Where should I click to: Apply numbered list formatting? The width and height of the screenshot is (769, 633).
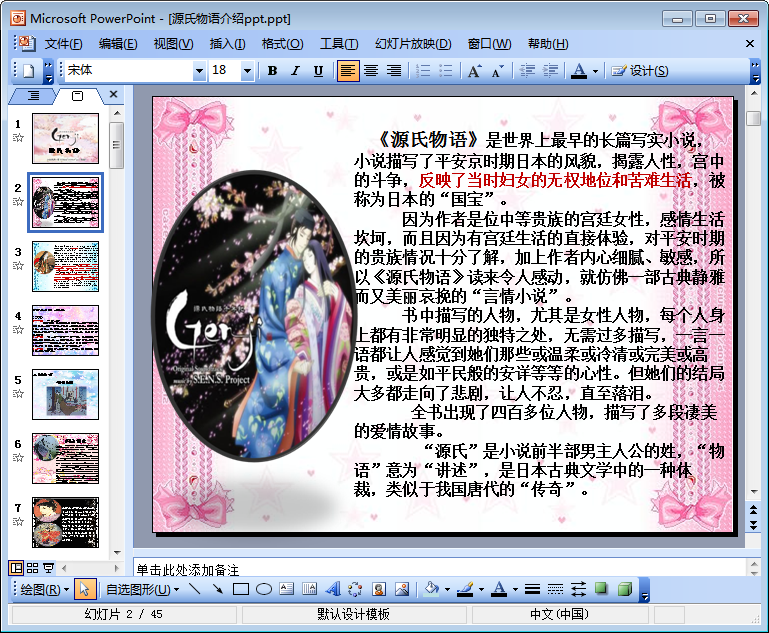pos(423,71)
